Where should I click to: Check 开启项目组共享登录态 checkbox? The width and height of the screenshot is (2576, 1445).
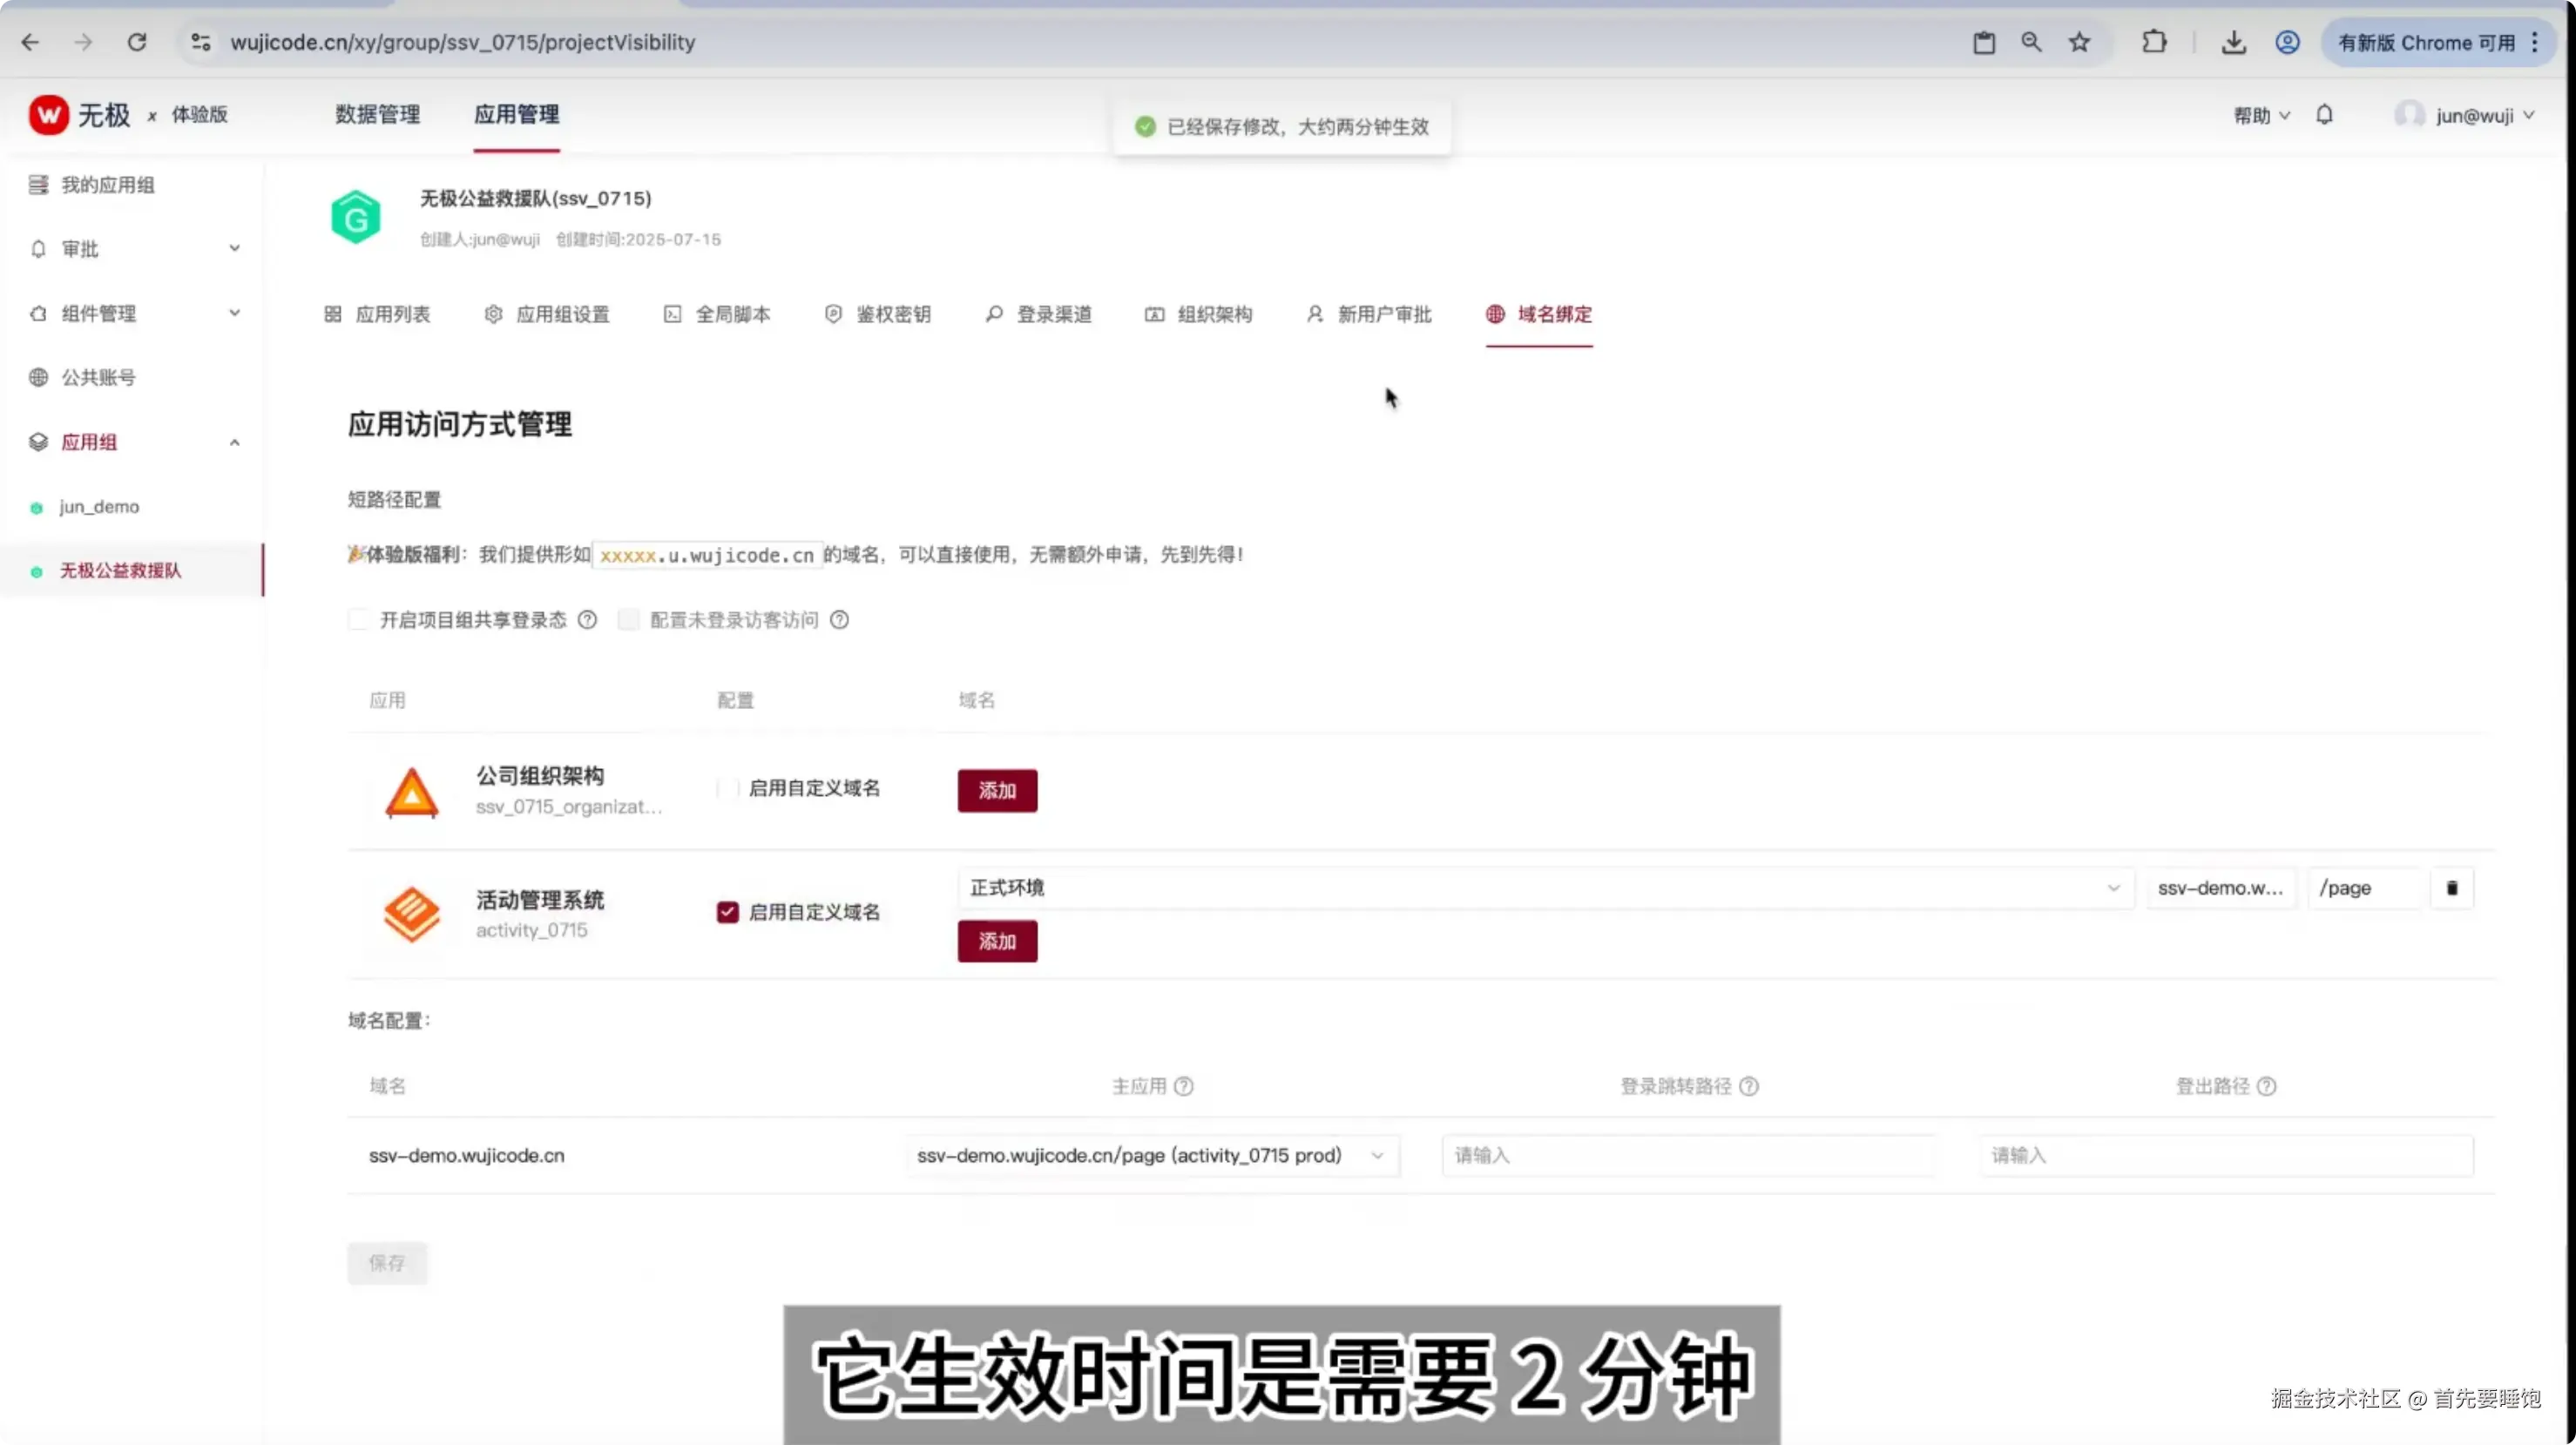tap(359, 620)
